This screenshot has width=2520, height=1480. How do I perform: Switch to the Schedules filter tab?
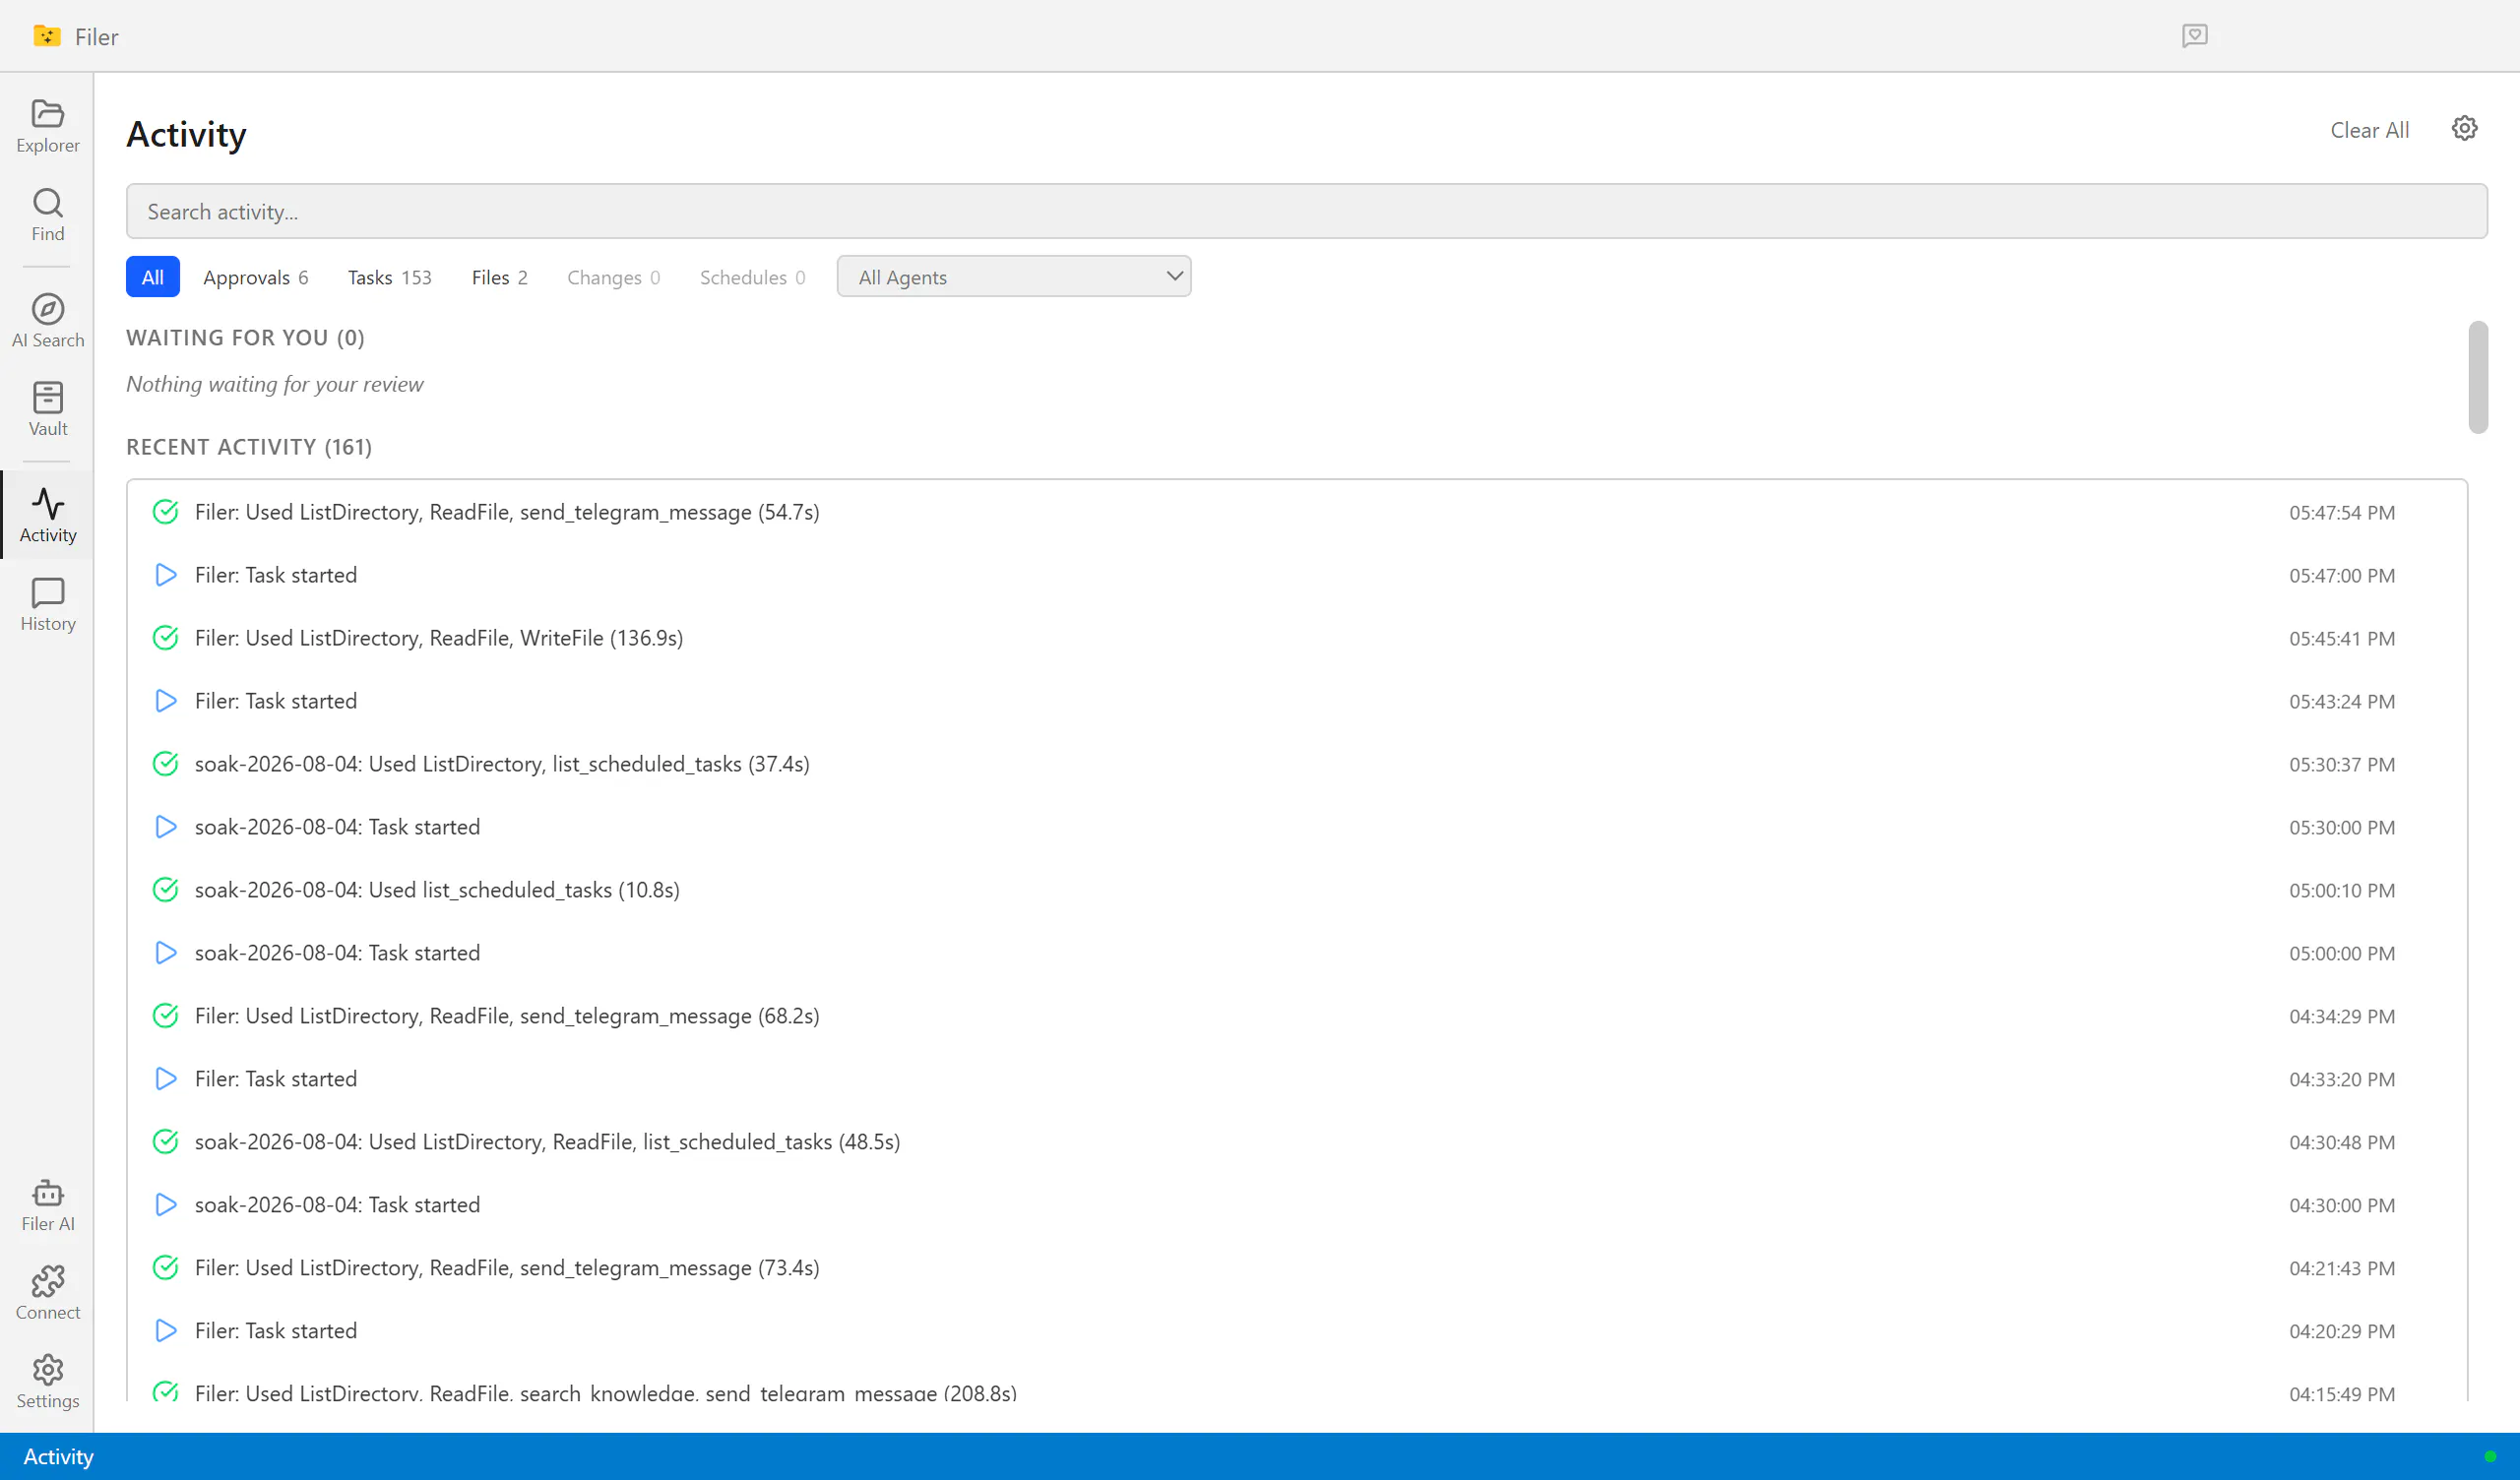[752, 277]
